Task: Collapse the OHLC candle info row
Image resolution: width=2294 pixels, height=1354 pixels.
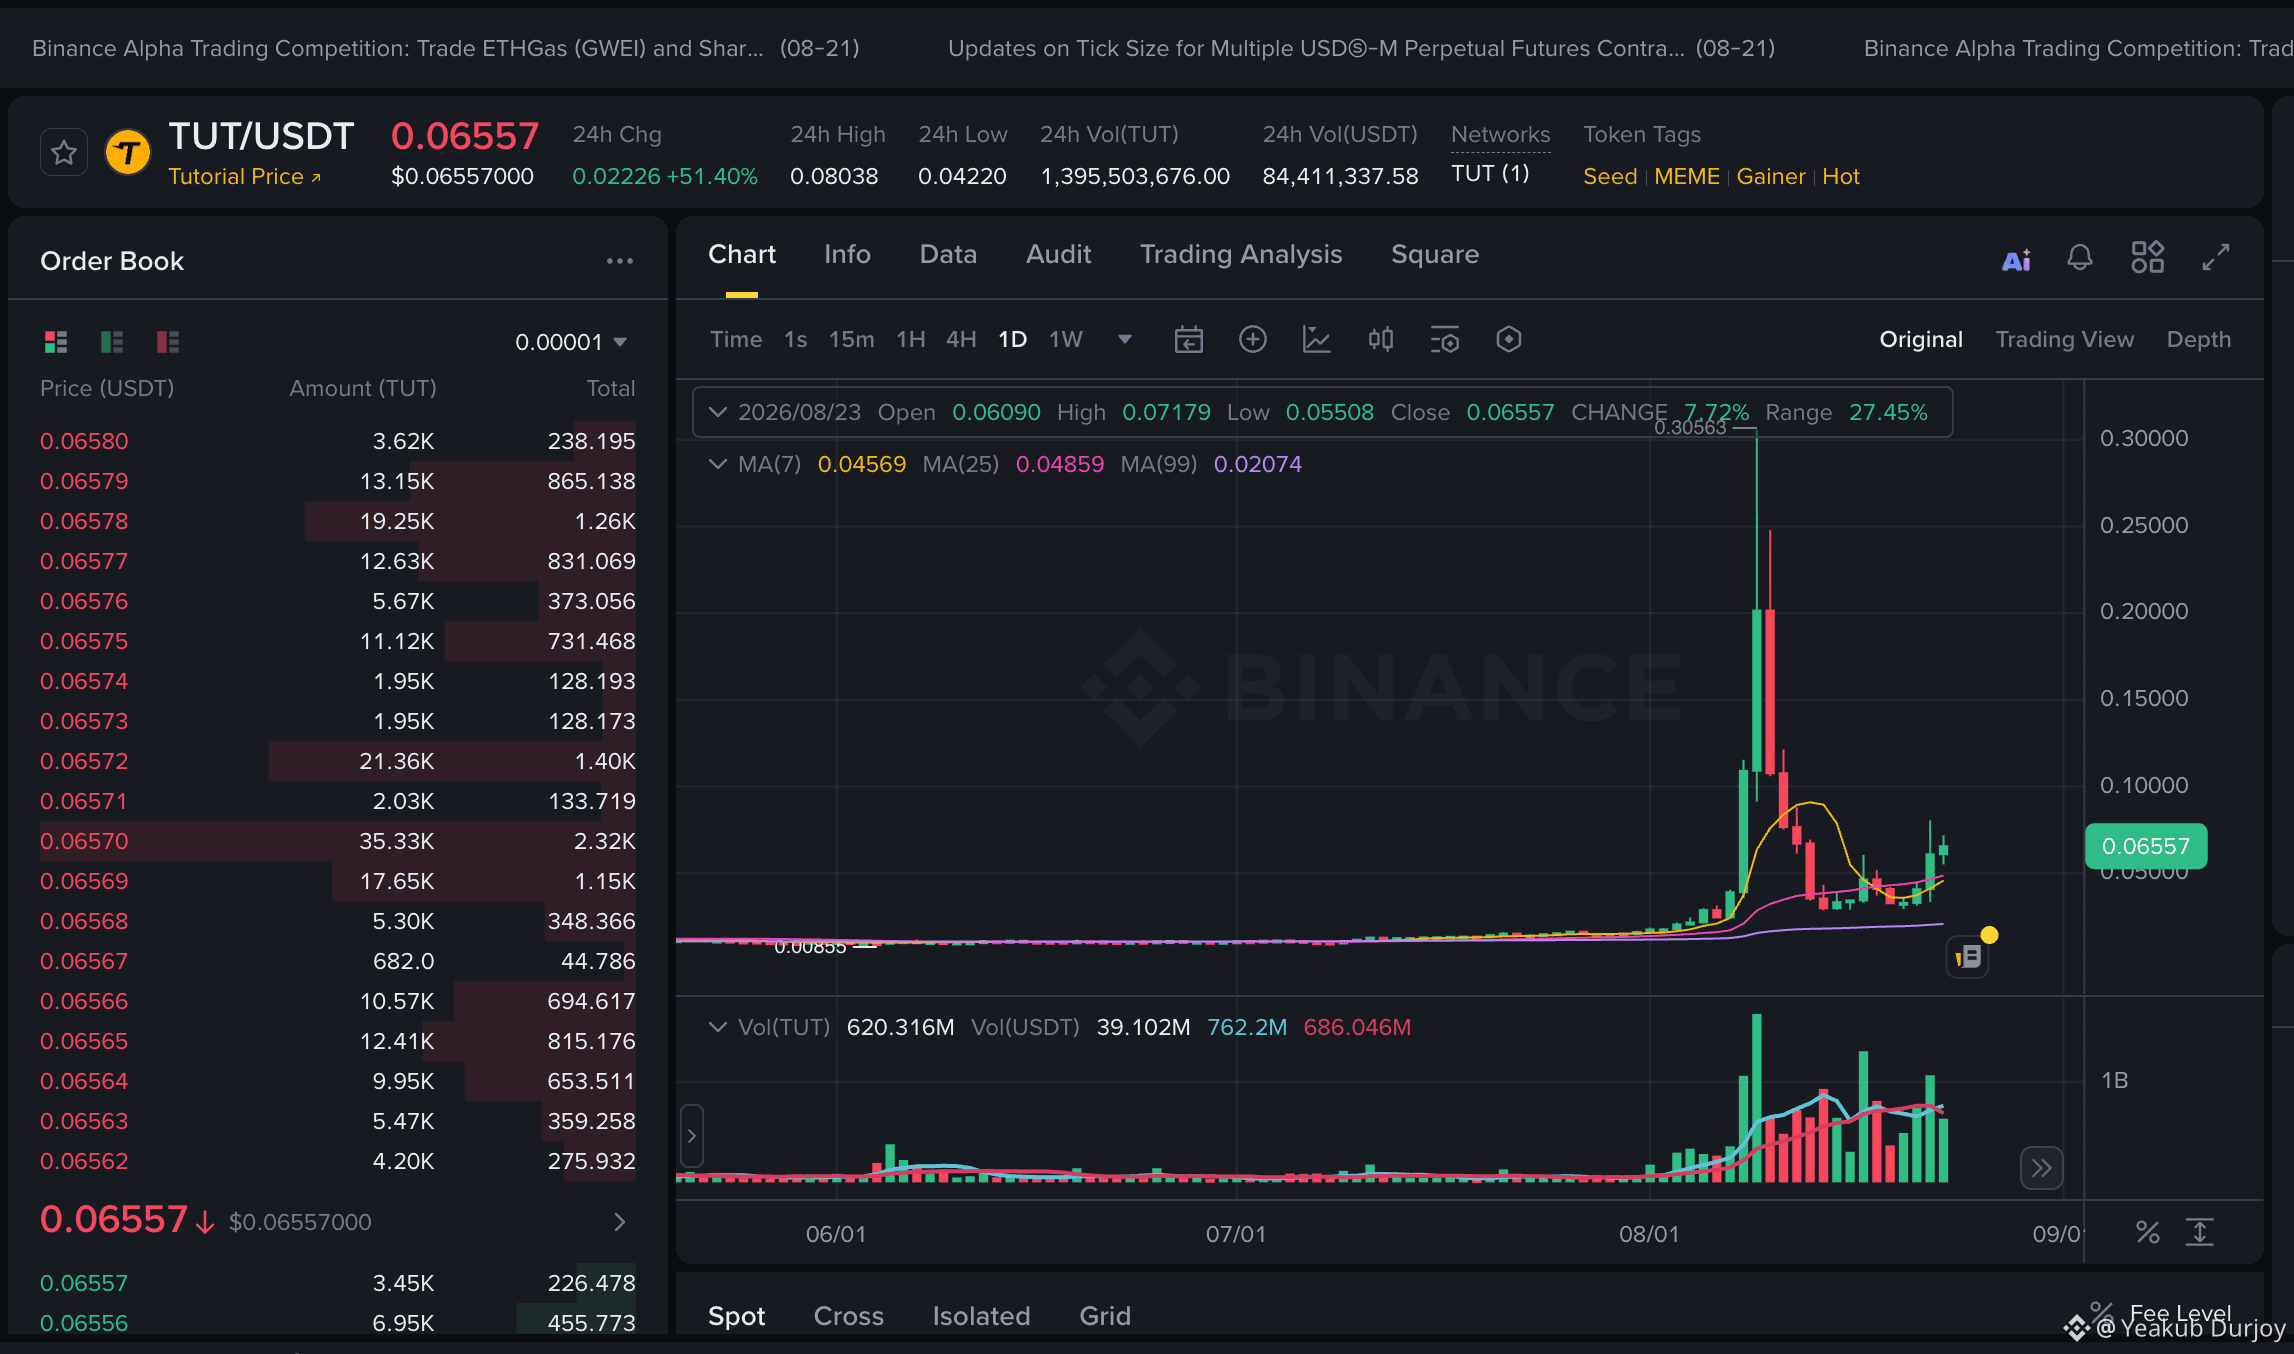Action: (717, 412)
